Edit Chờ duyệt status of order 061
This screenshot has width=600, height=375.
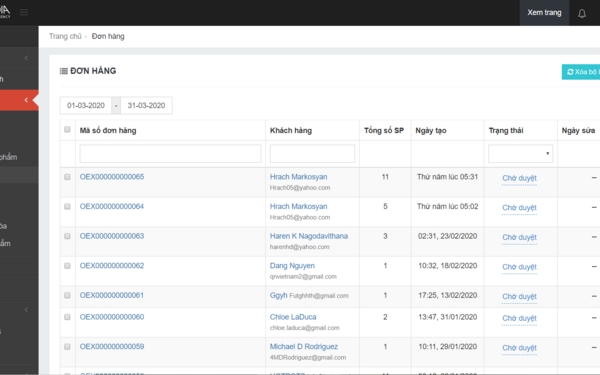click(519, 297)
